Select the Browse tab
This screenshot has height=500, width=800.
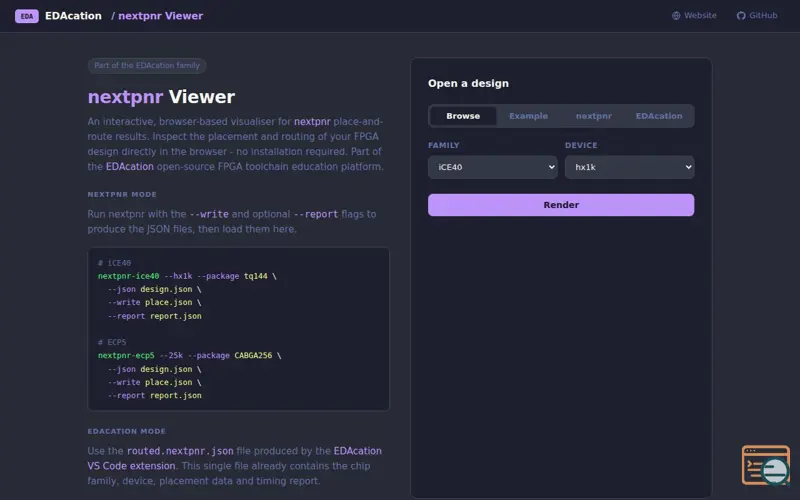click(463, 116)
